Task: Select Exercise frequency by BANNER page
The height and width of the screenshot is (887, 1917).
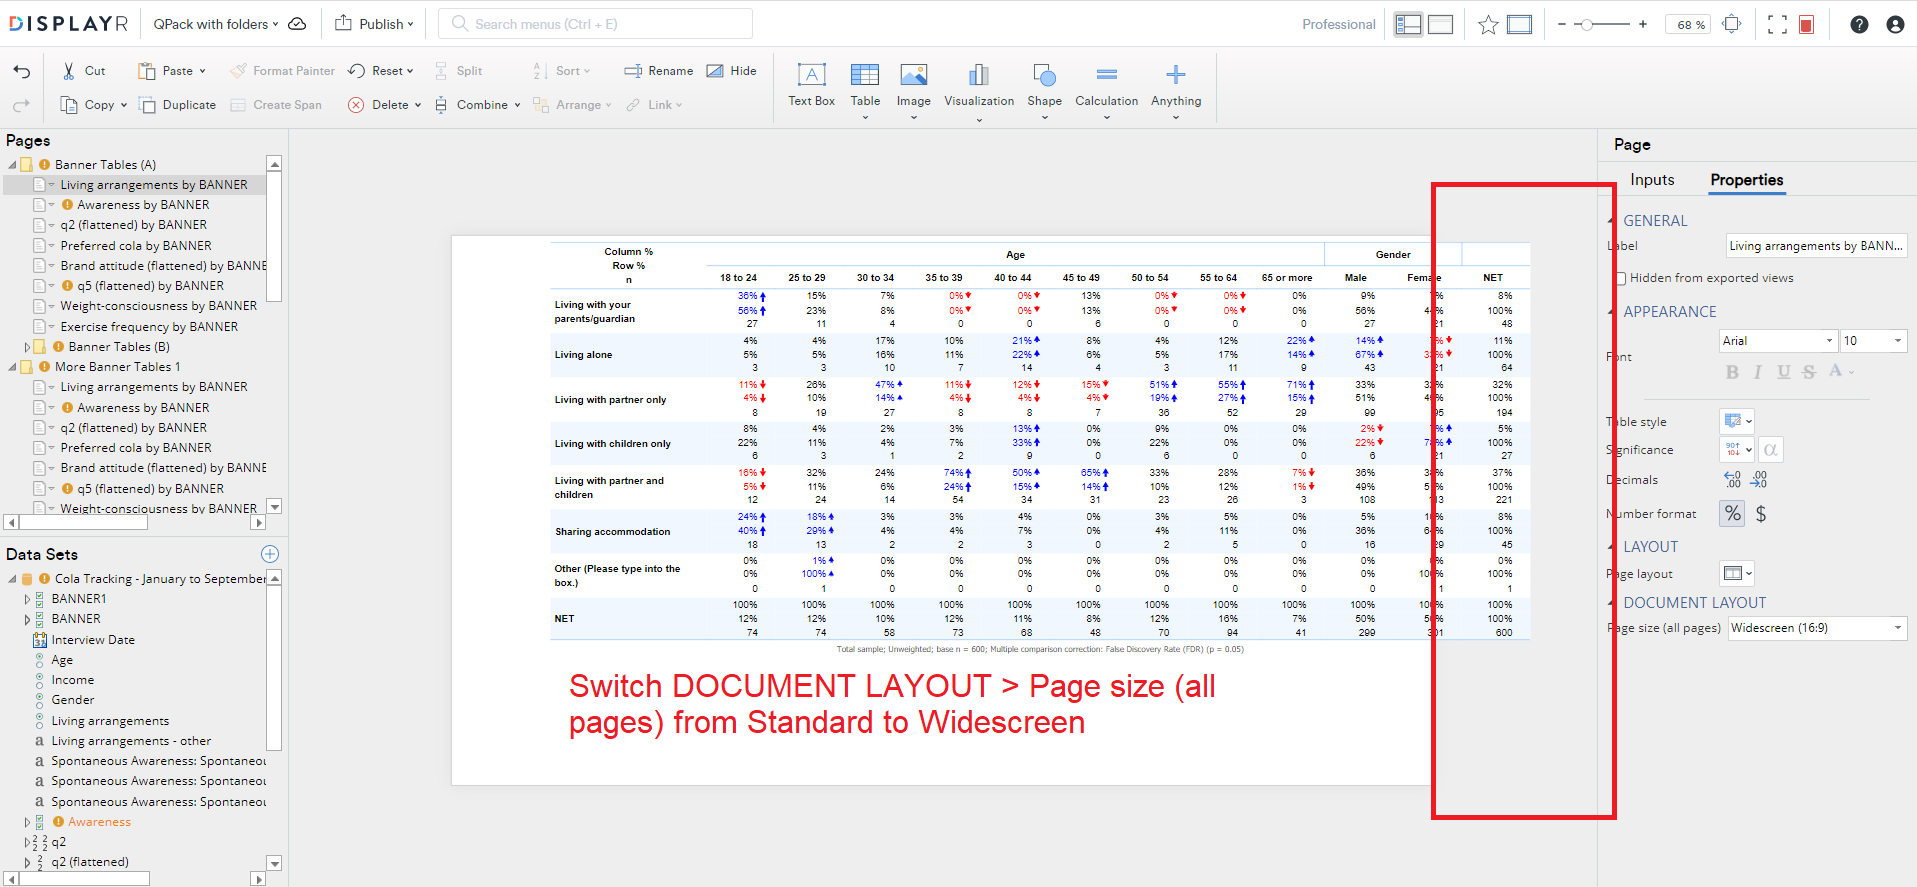Action: (x=149, y=327)
